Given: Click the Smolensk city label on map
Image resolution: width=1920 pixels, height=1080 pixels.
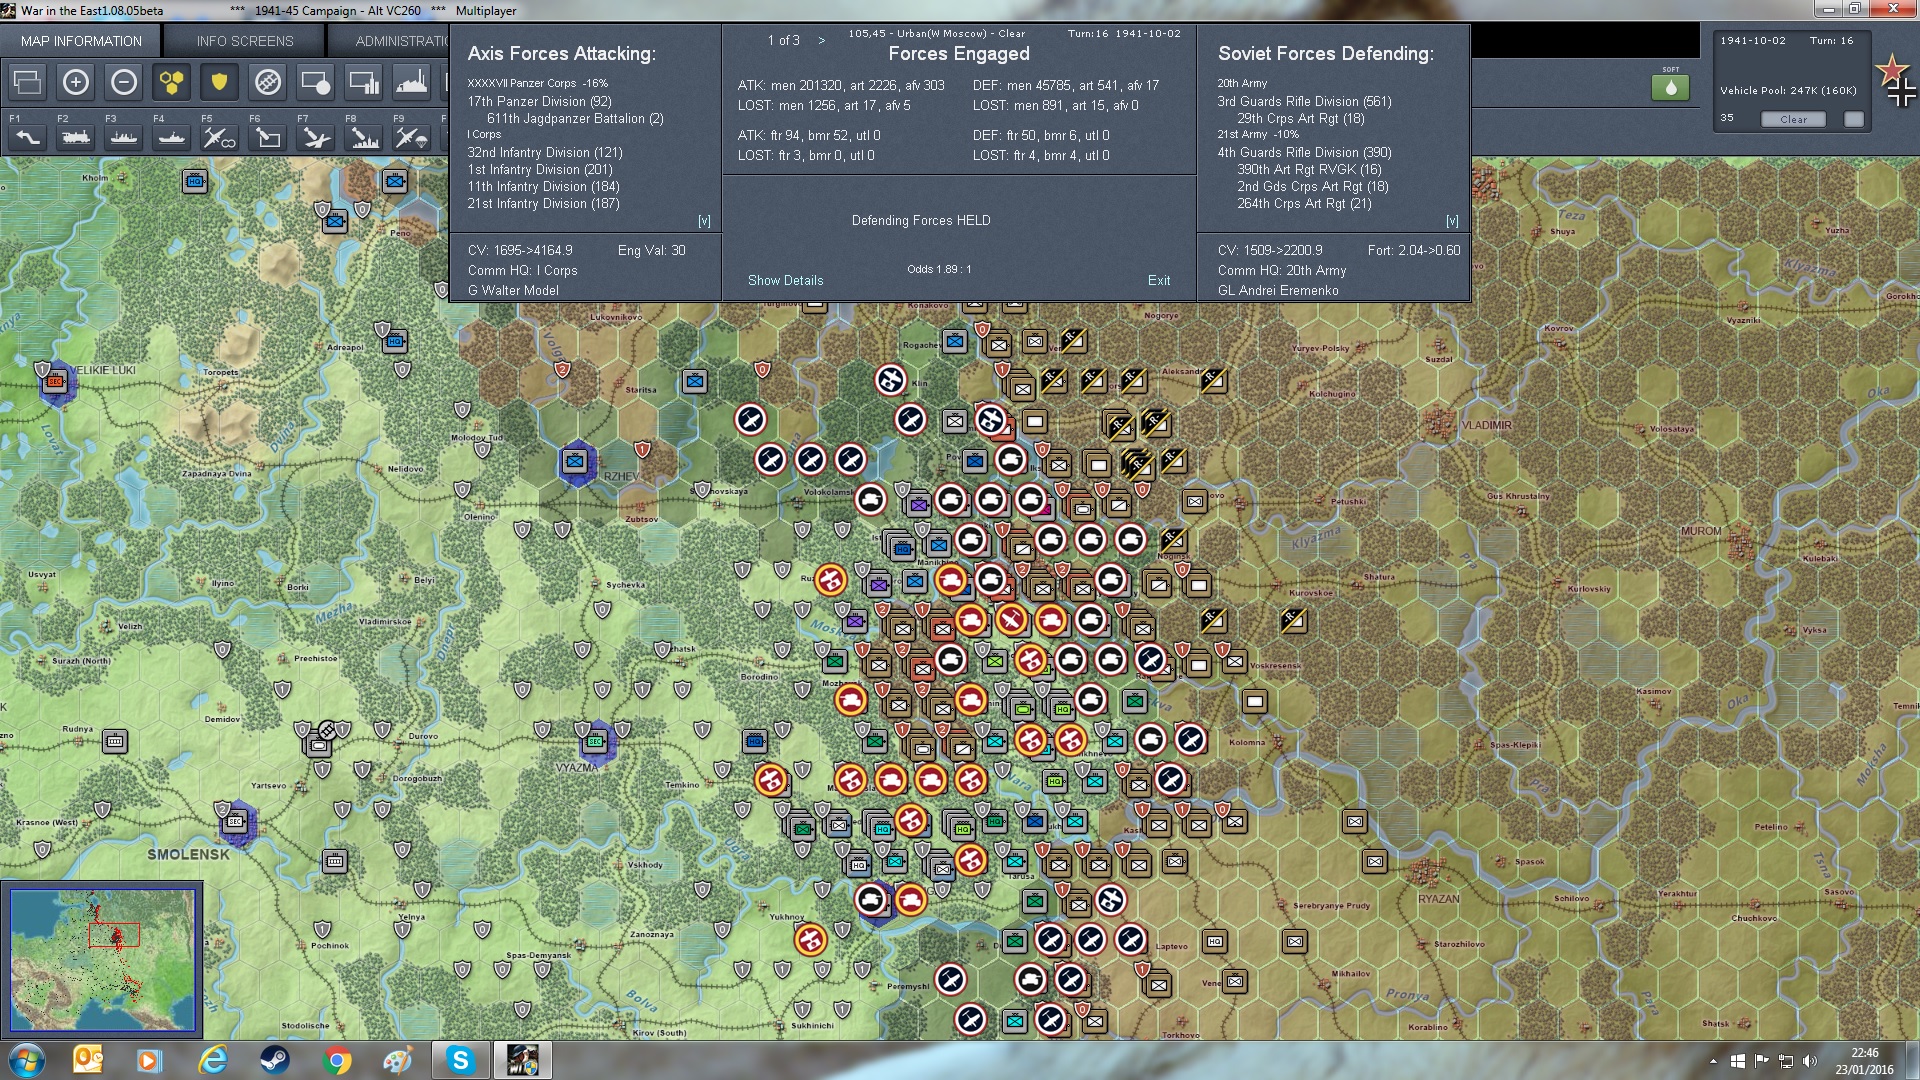Looking at the screenshot, I should pyautogui.click(x=188, y=855).
